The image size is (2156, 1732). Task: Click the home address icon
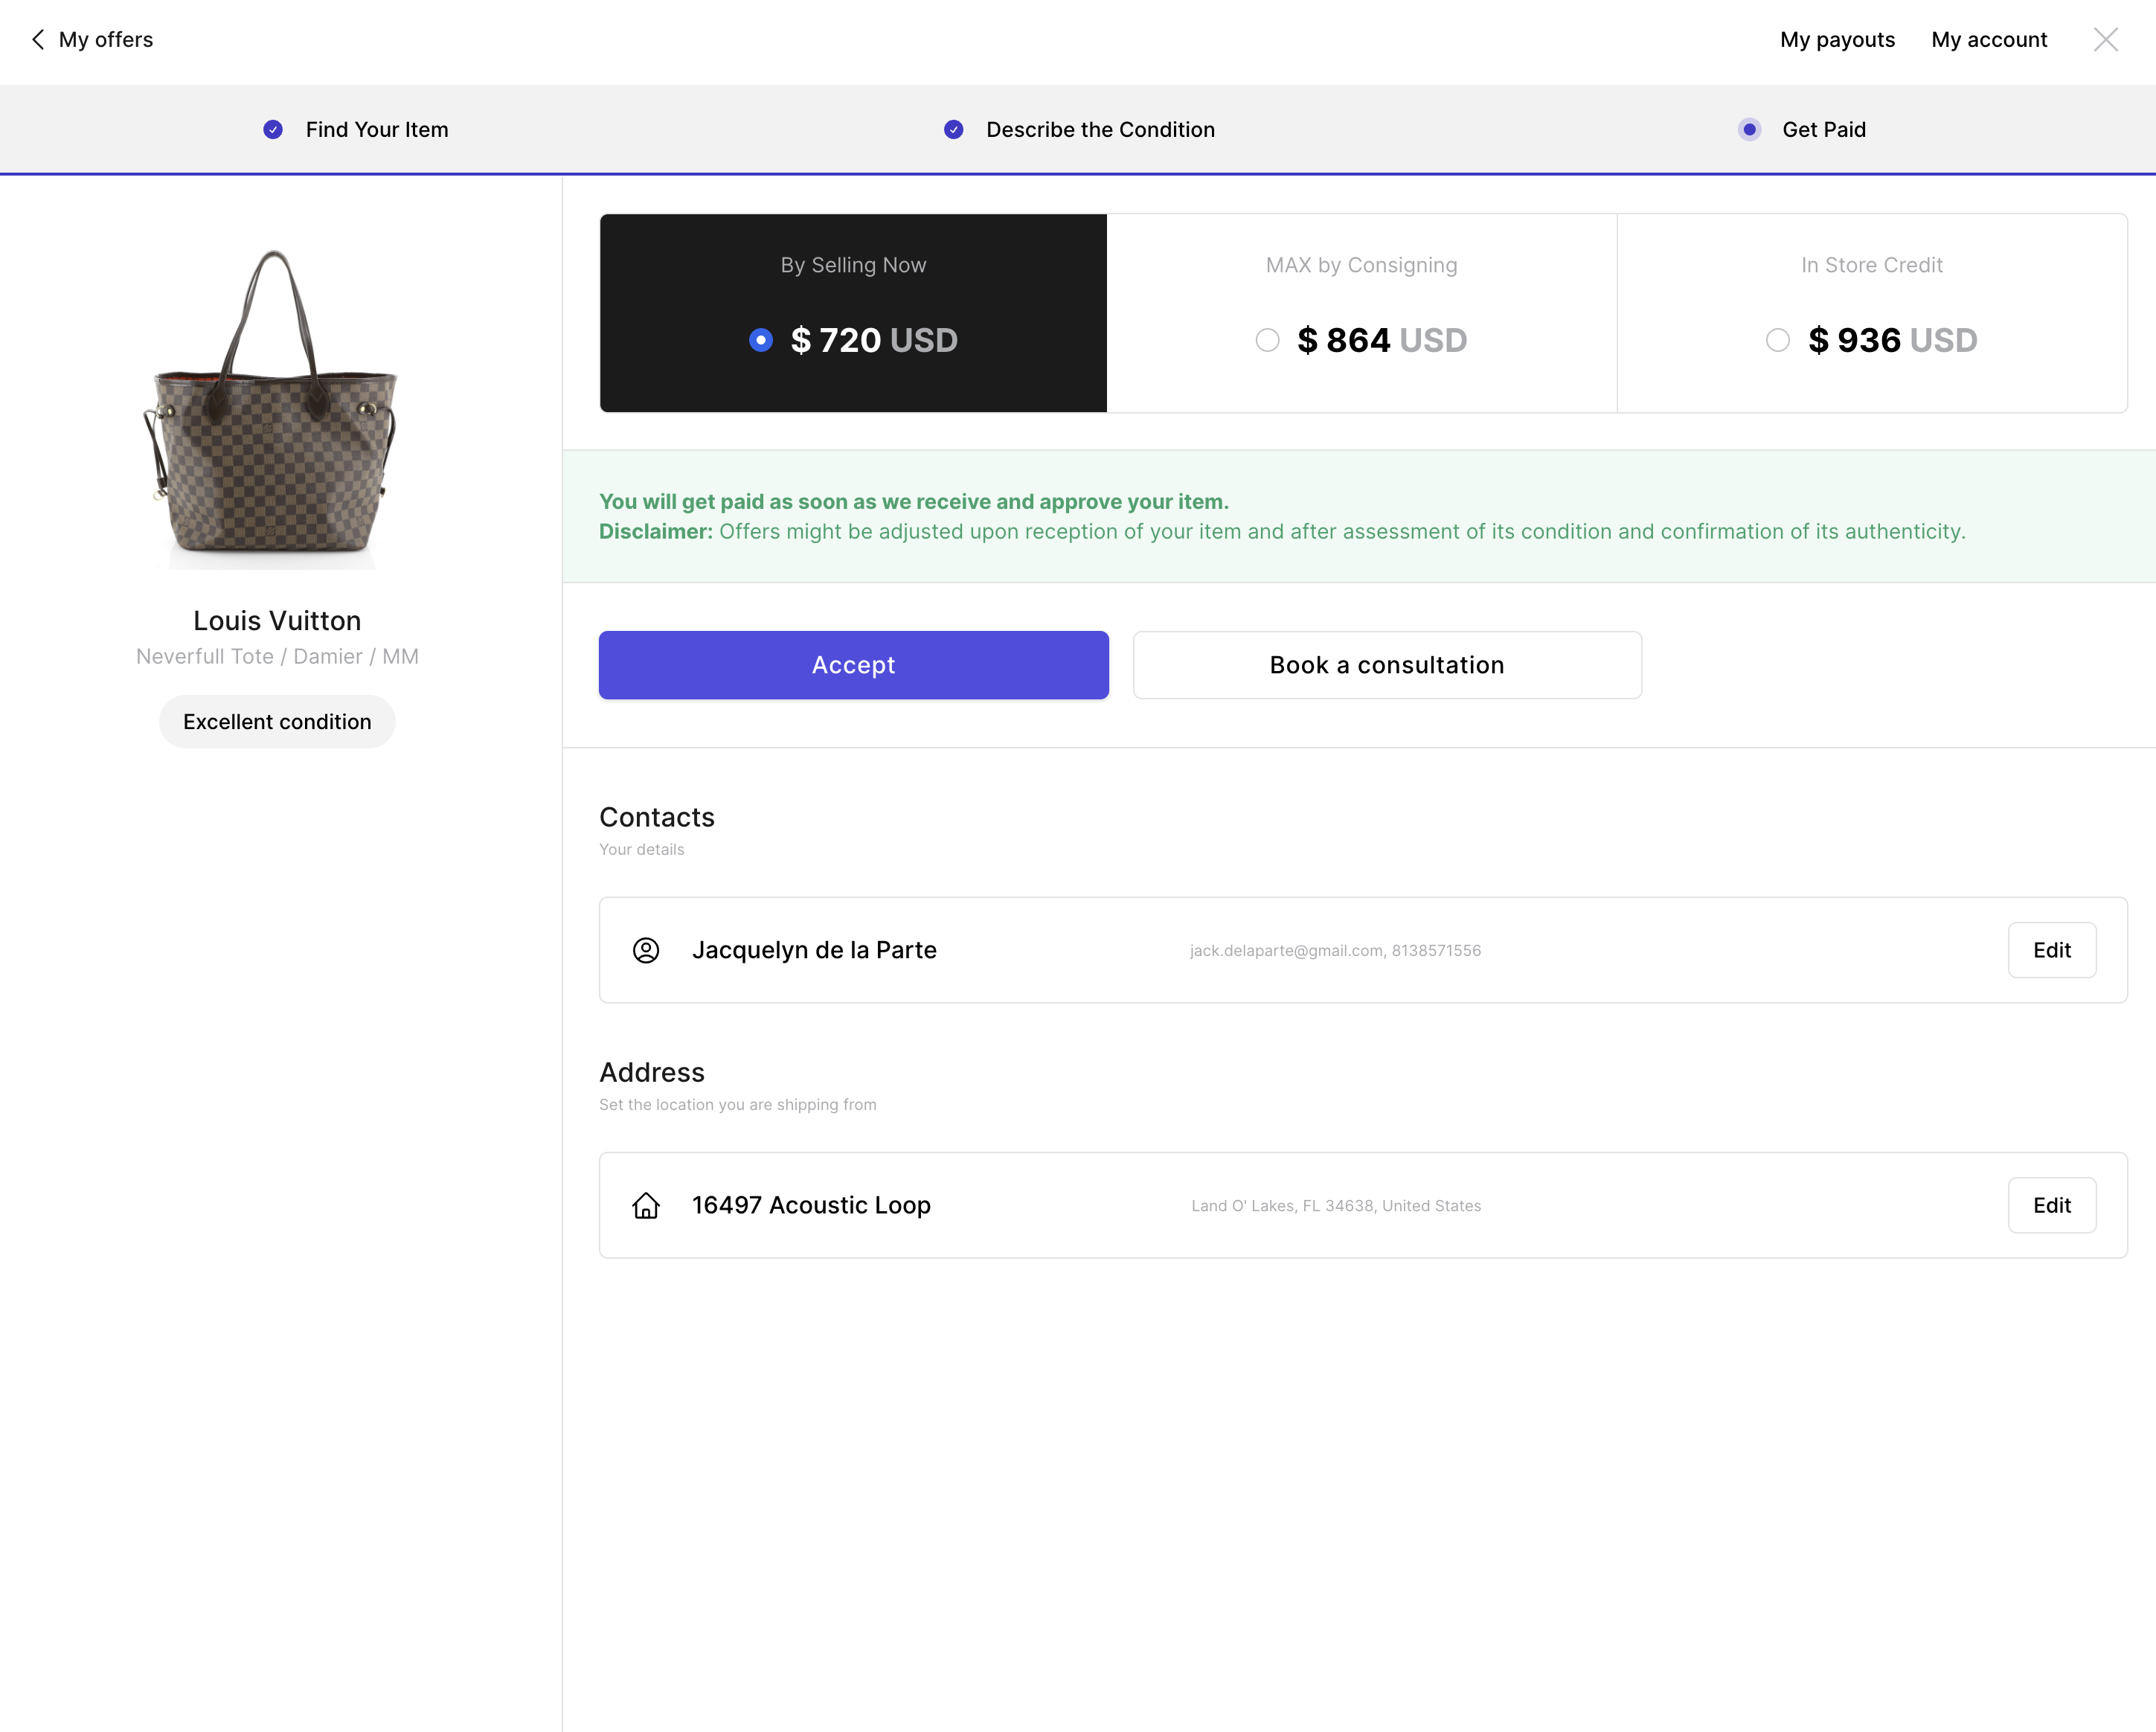point(646,1206)
